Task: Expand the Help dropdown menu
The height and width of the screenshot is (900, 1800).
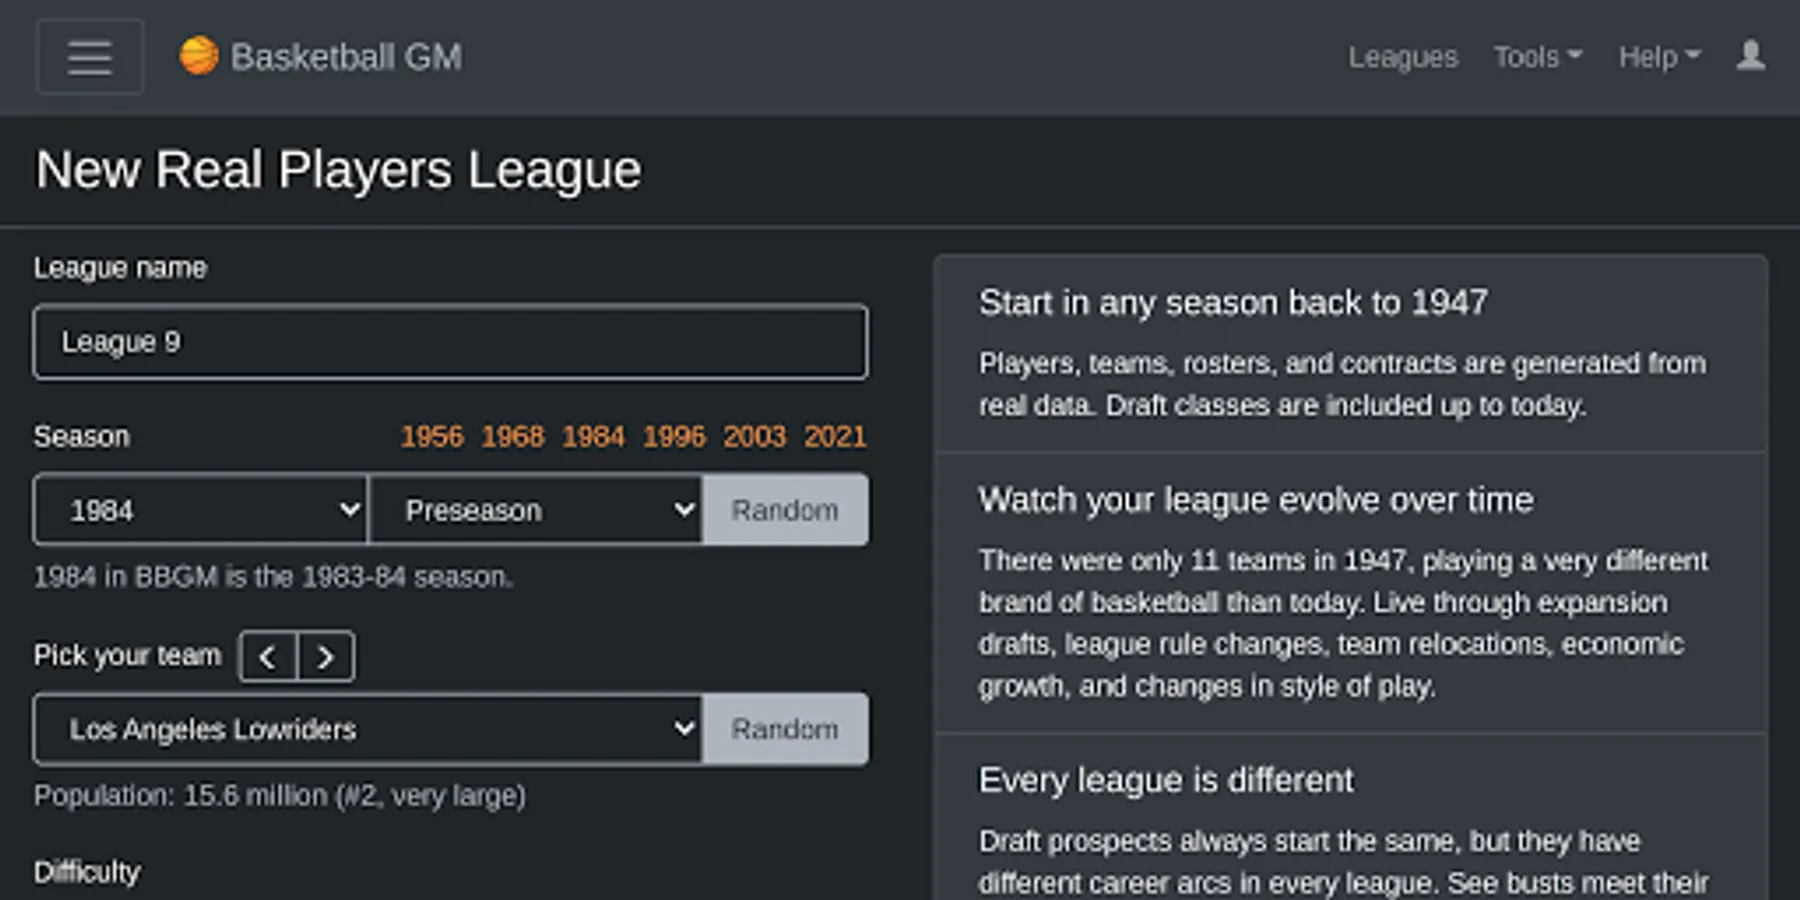Action: pos(1659,57)
